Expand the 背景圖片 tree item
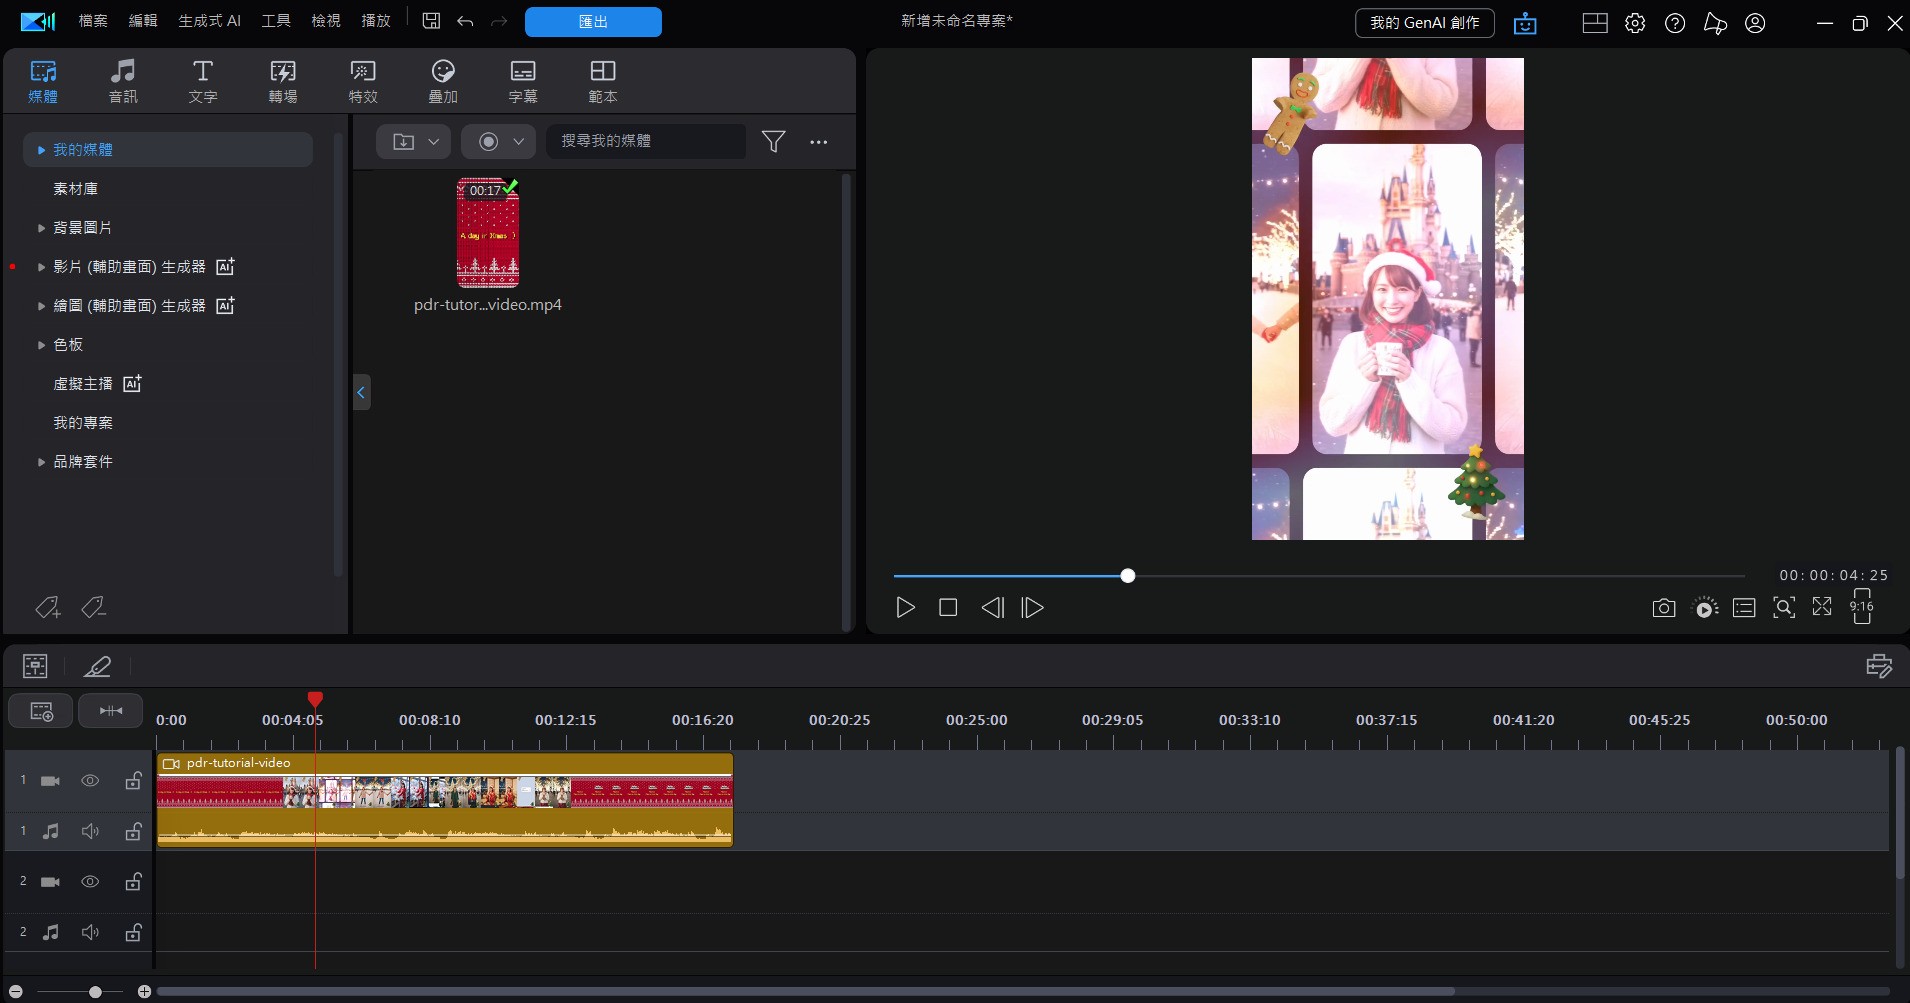 41,228
